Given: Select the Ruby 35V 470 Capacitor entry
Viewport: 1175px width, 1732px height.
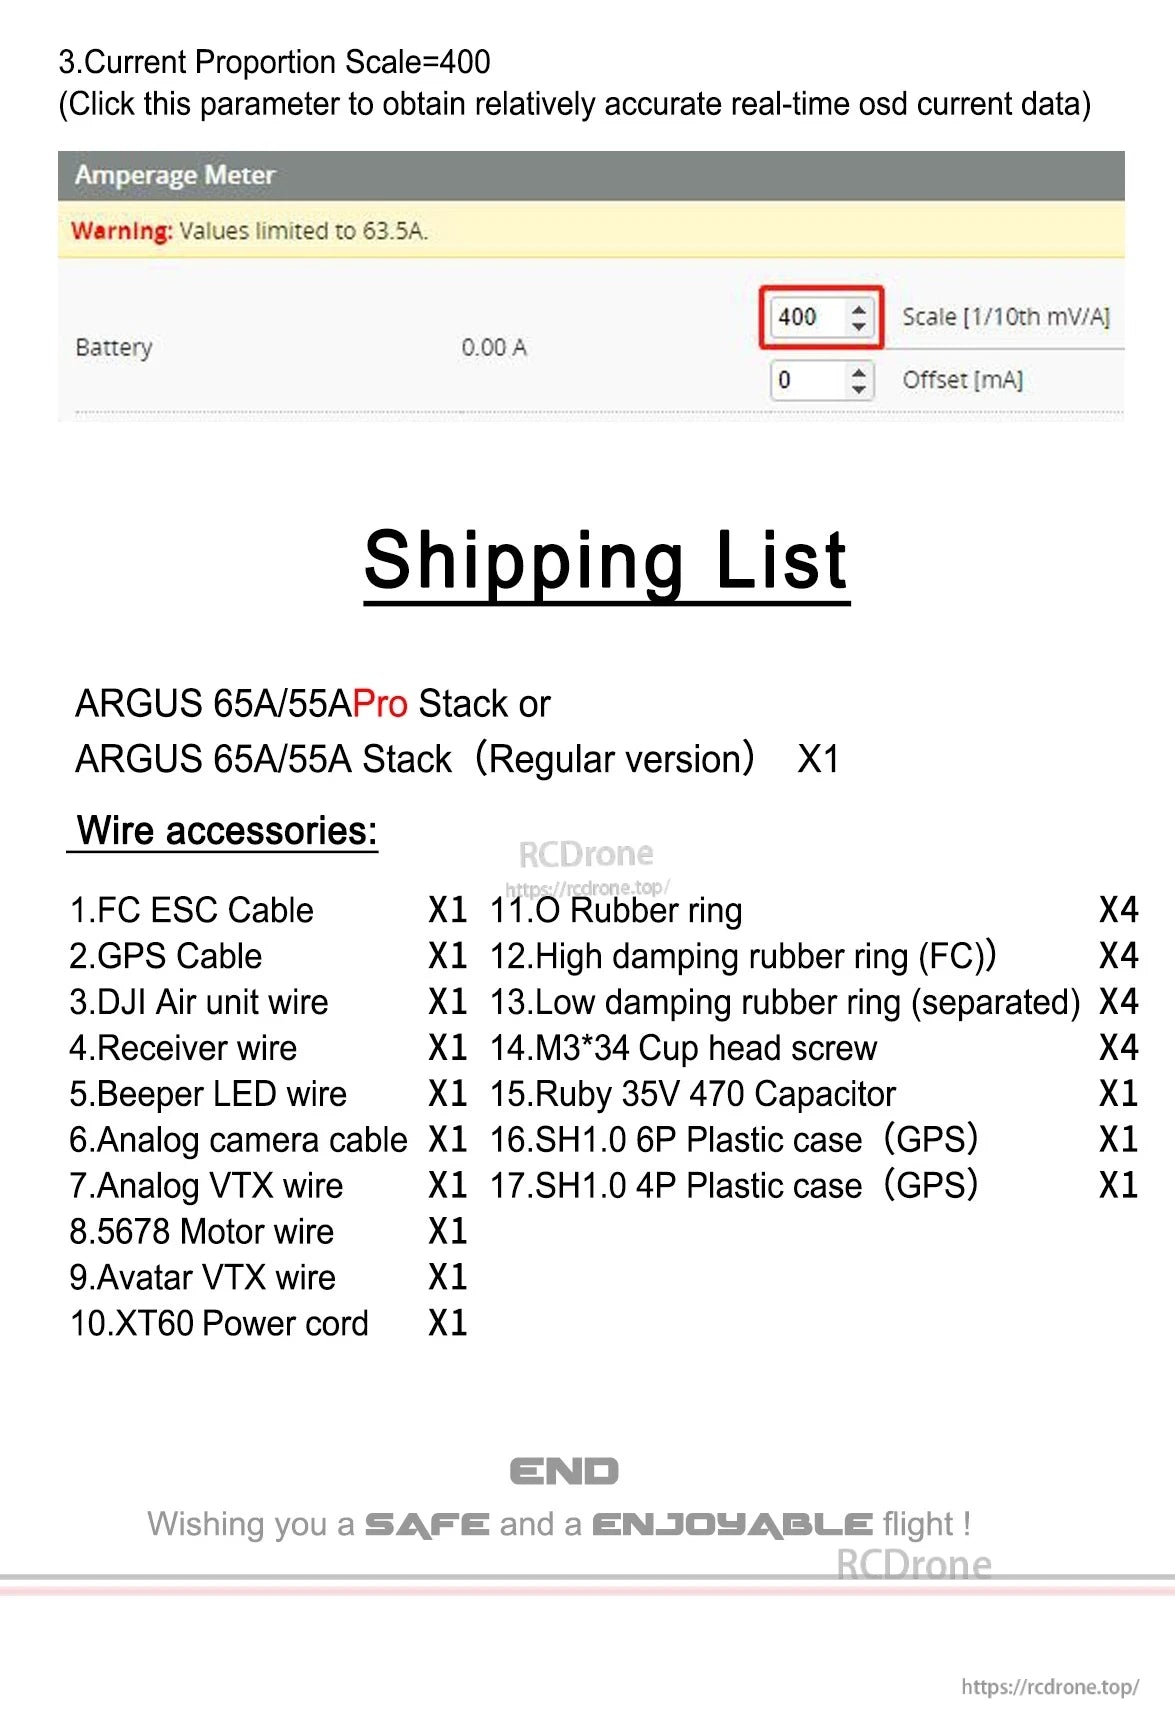Looking at the screenshot, I should click(694, 1093).
